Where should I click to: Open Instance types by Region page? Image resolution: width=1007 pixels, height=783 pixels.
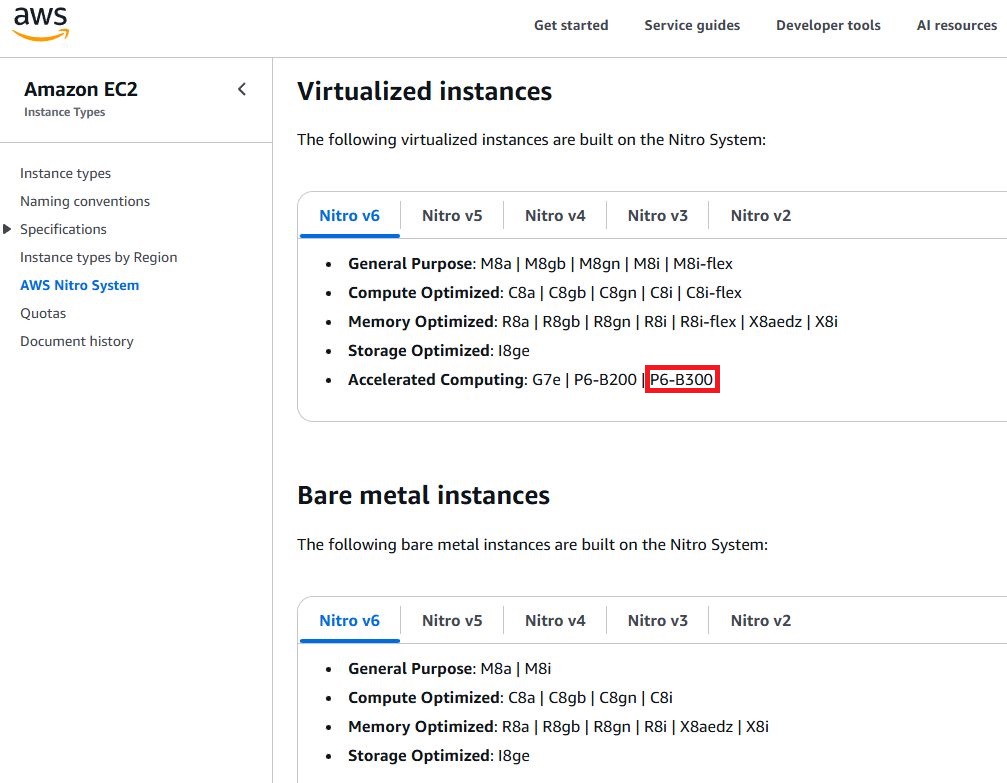(98, 257)
